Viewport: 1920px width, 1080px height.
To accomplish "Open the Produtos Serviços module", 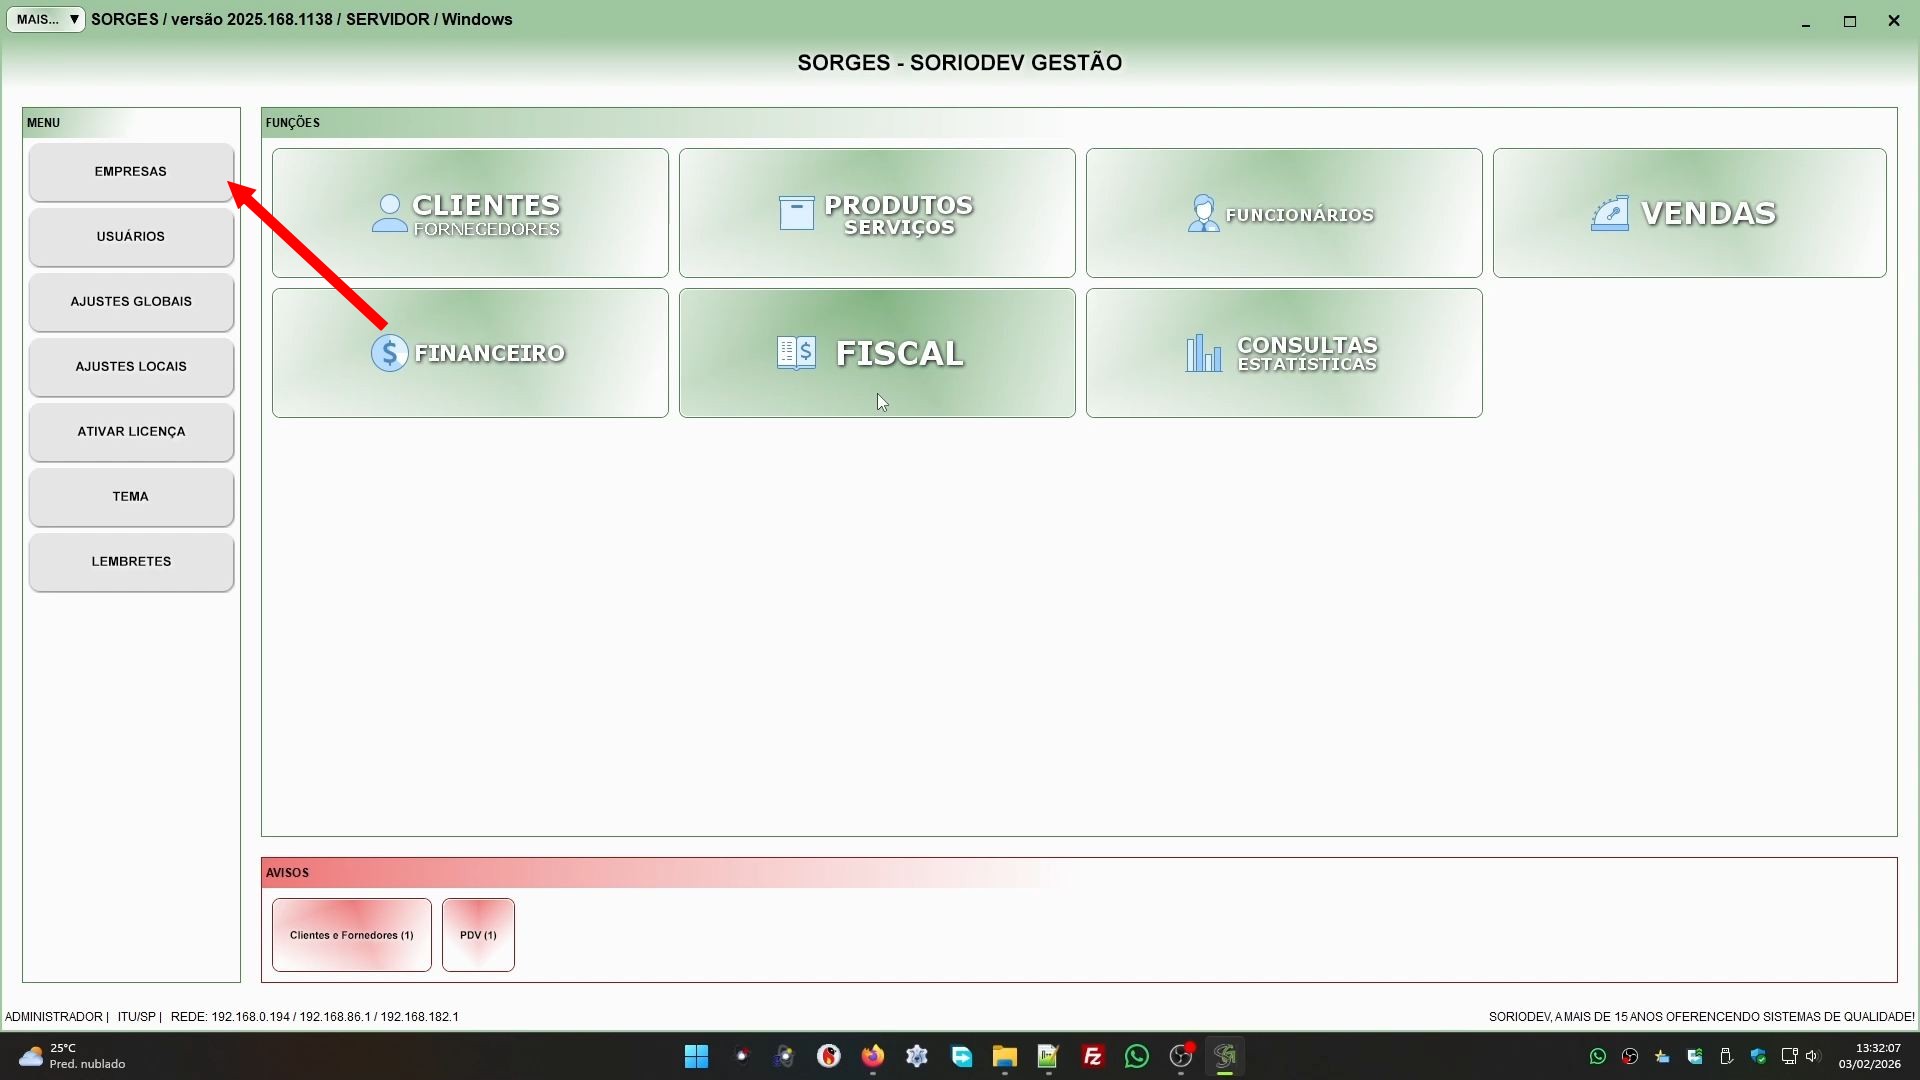I will coord(877,213).
